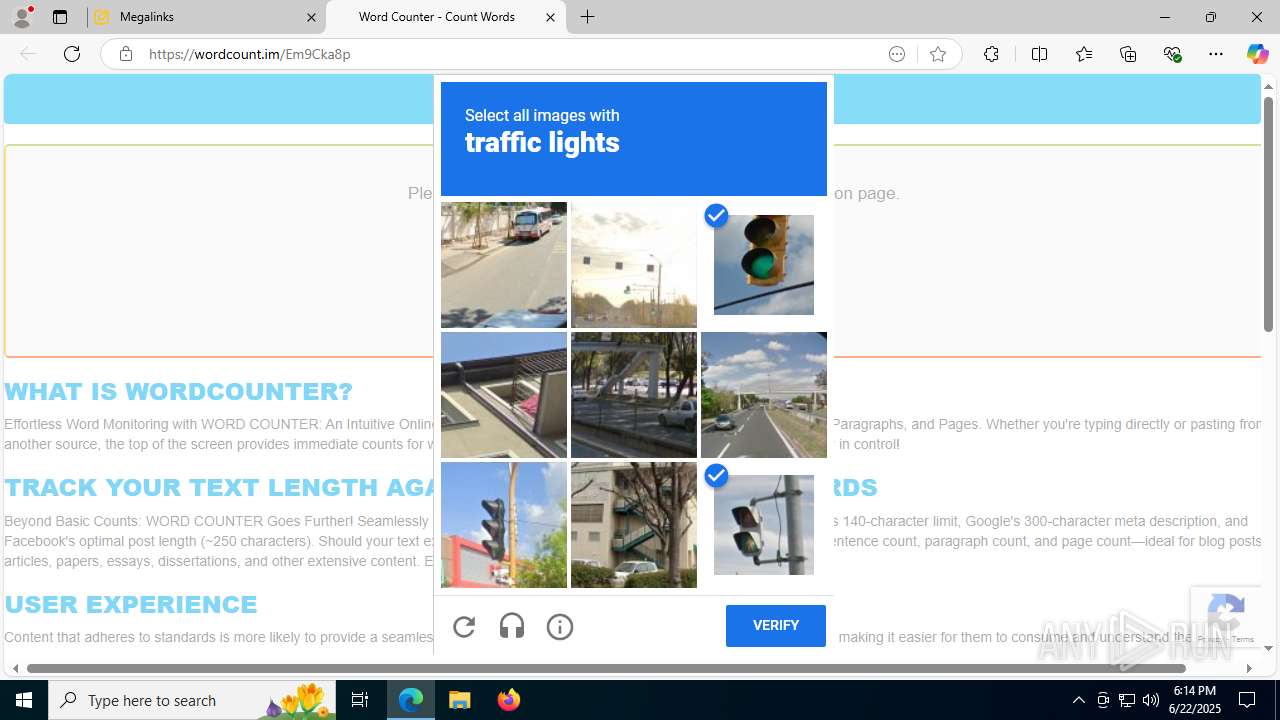Open the browser profile icon
Viewport: 1280px width, 720px height.
click(22, 17)
